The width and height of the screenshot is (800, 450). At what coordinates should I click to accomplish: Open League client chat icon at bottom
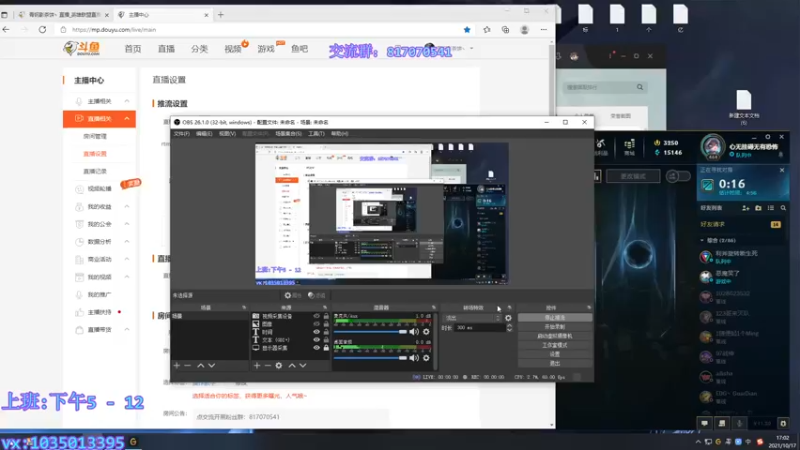(705, 423)
